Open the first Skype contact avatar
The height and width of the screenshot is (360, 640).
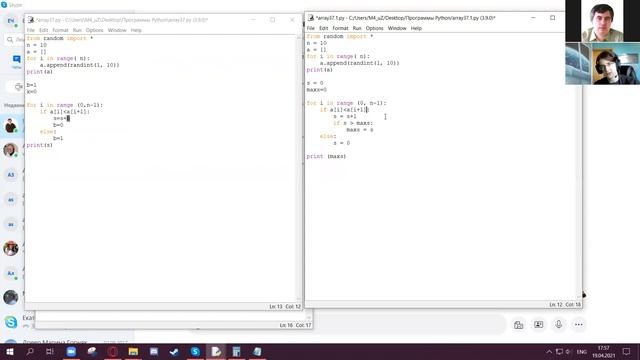11,125
